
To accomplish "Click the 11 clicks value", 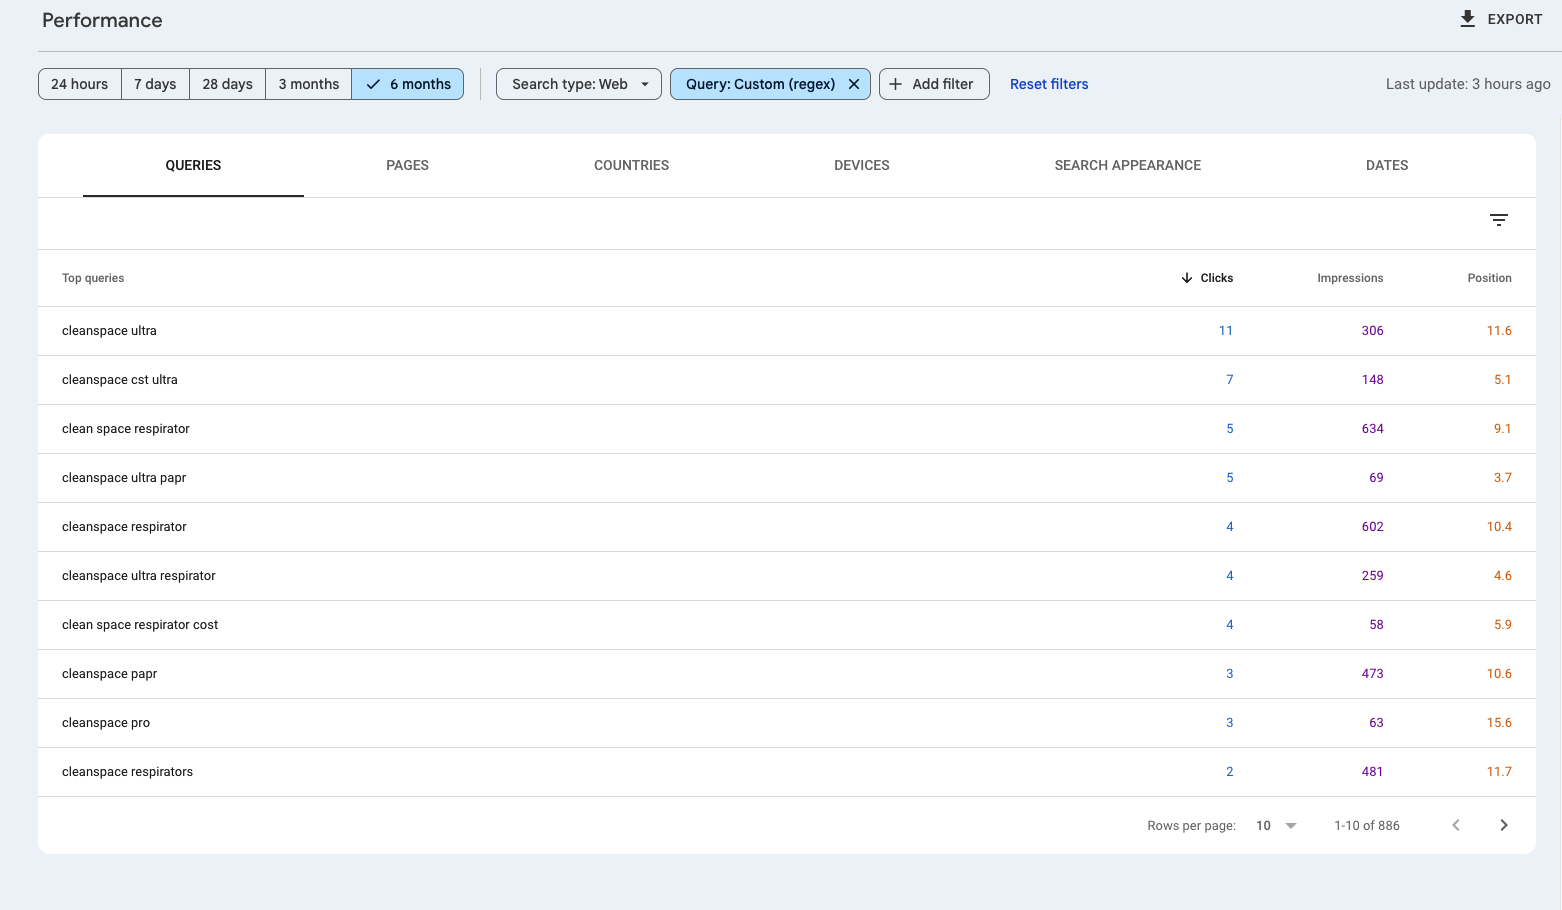I will [1226, 331].
